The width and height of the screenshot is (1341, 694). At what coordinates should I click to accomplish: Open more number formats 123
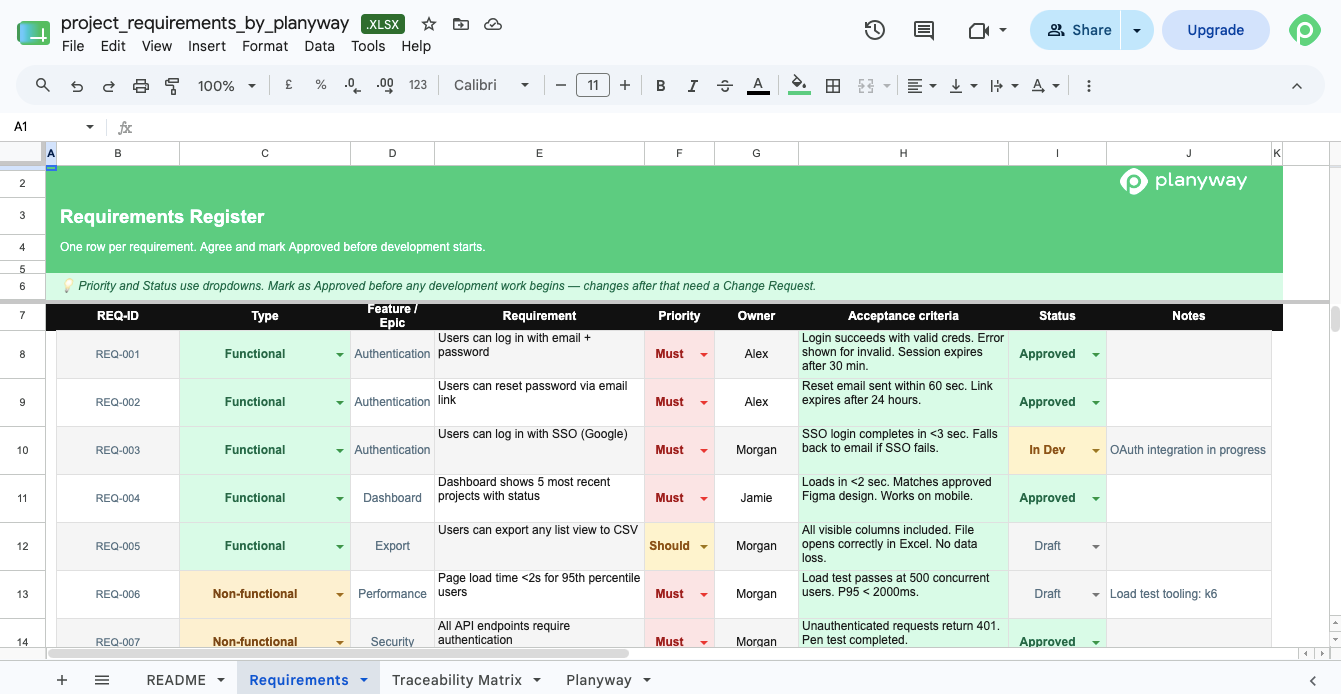tap(418, 86)
